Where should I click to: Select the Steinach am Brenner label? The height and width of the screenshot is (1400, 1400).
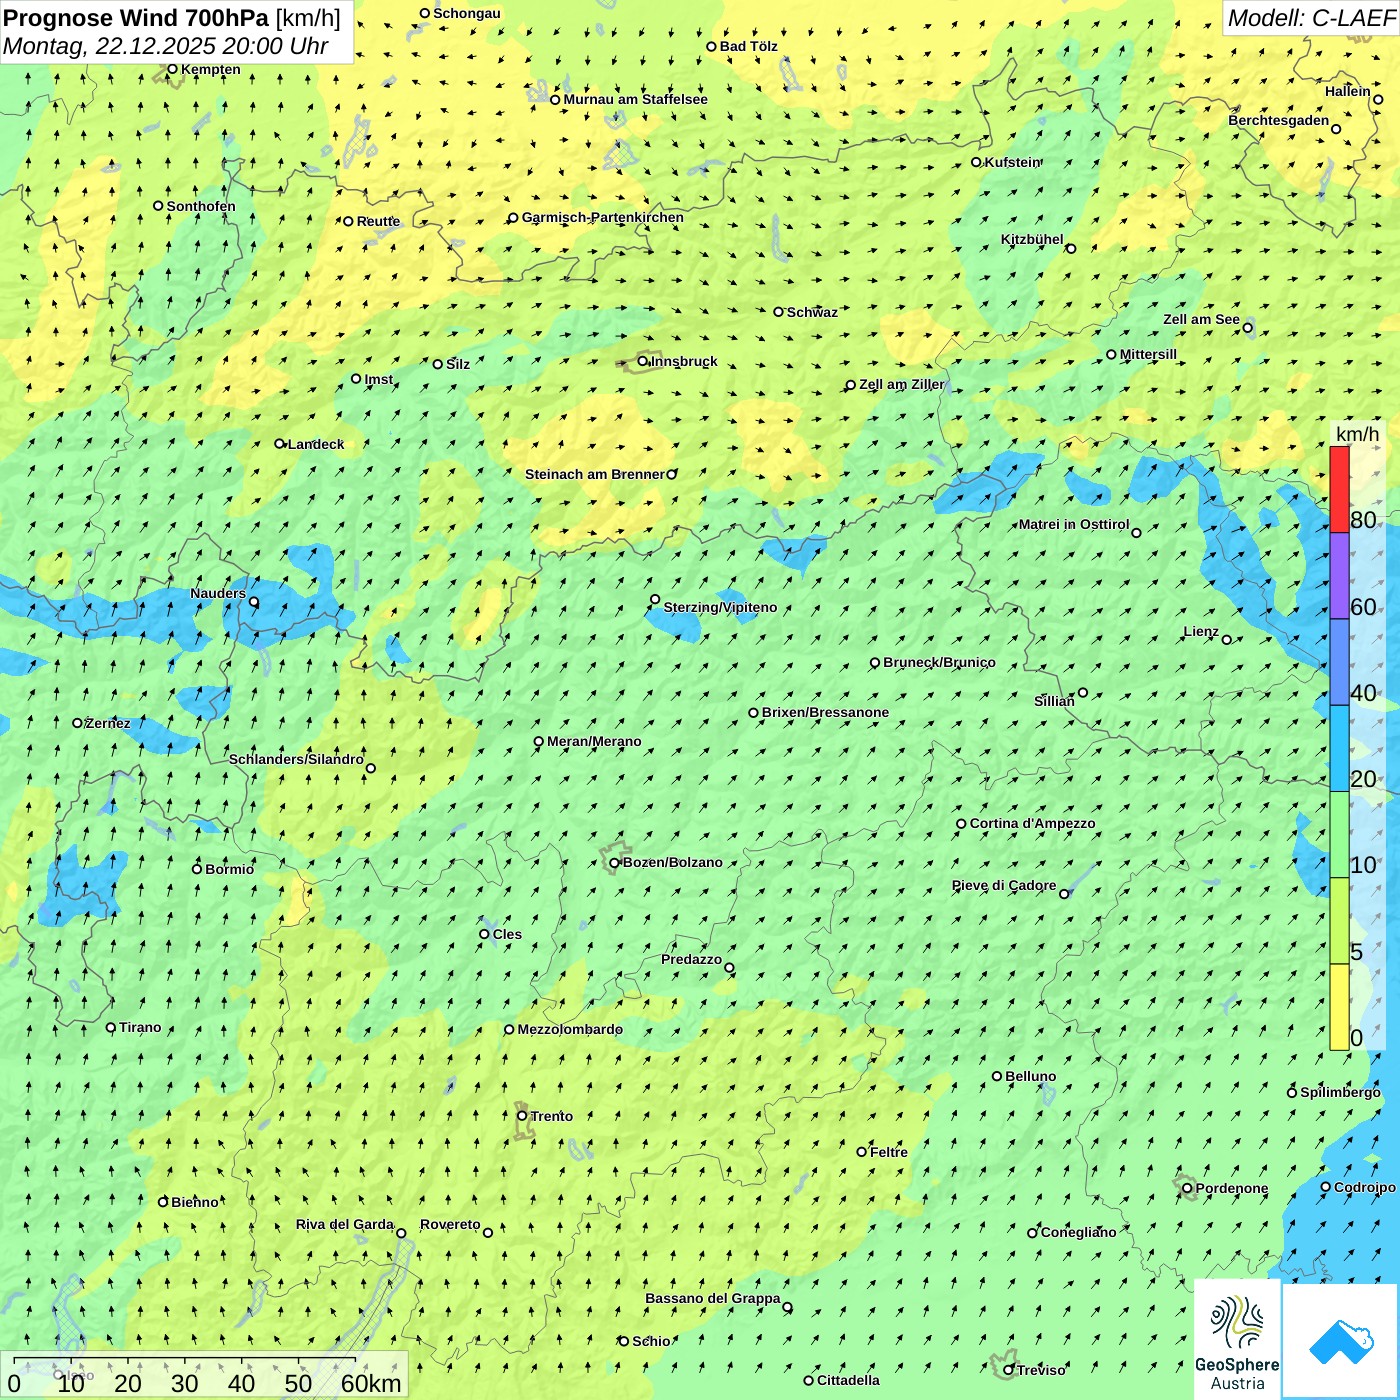pyautogui.click(x=595, y=474)
